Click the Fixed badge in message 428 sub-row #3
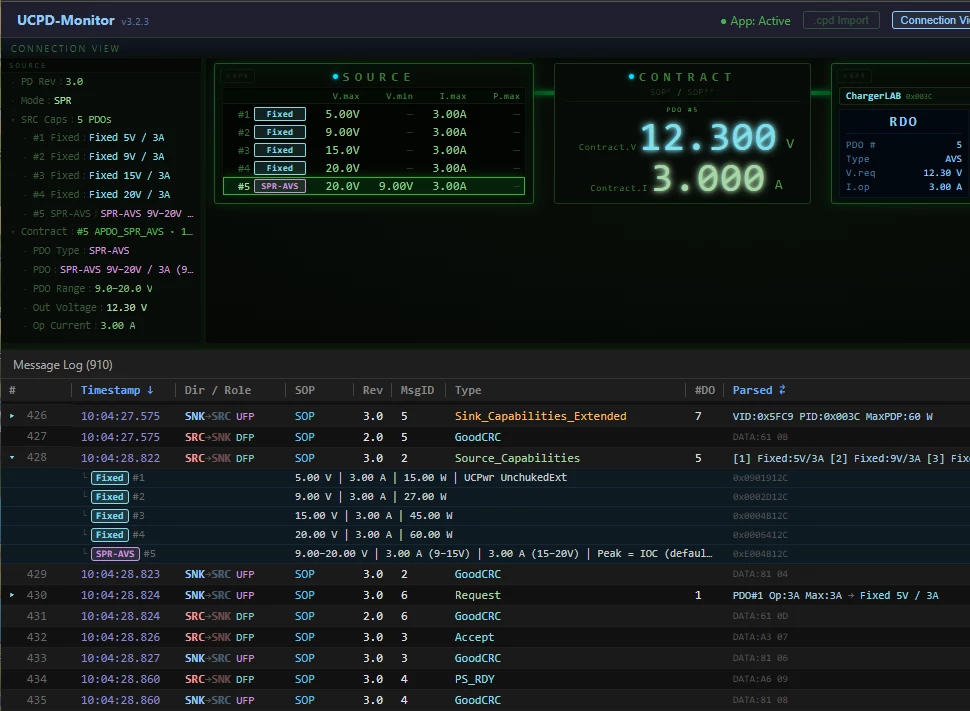 click(x=109, y=515)
